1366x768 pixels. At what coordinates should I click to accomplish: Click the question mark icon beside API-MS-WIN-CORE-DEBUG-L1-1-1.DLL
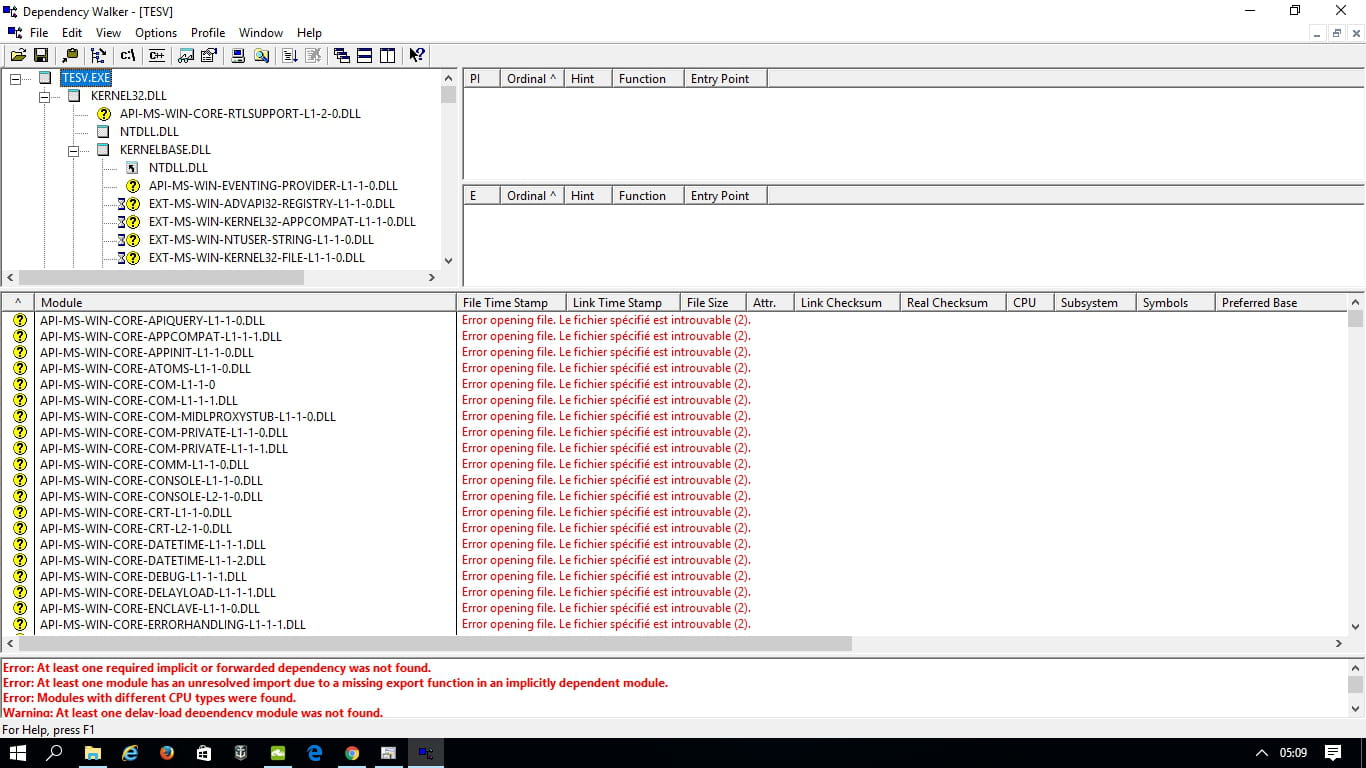(19, 577)
